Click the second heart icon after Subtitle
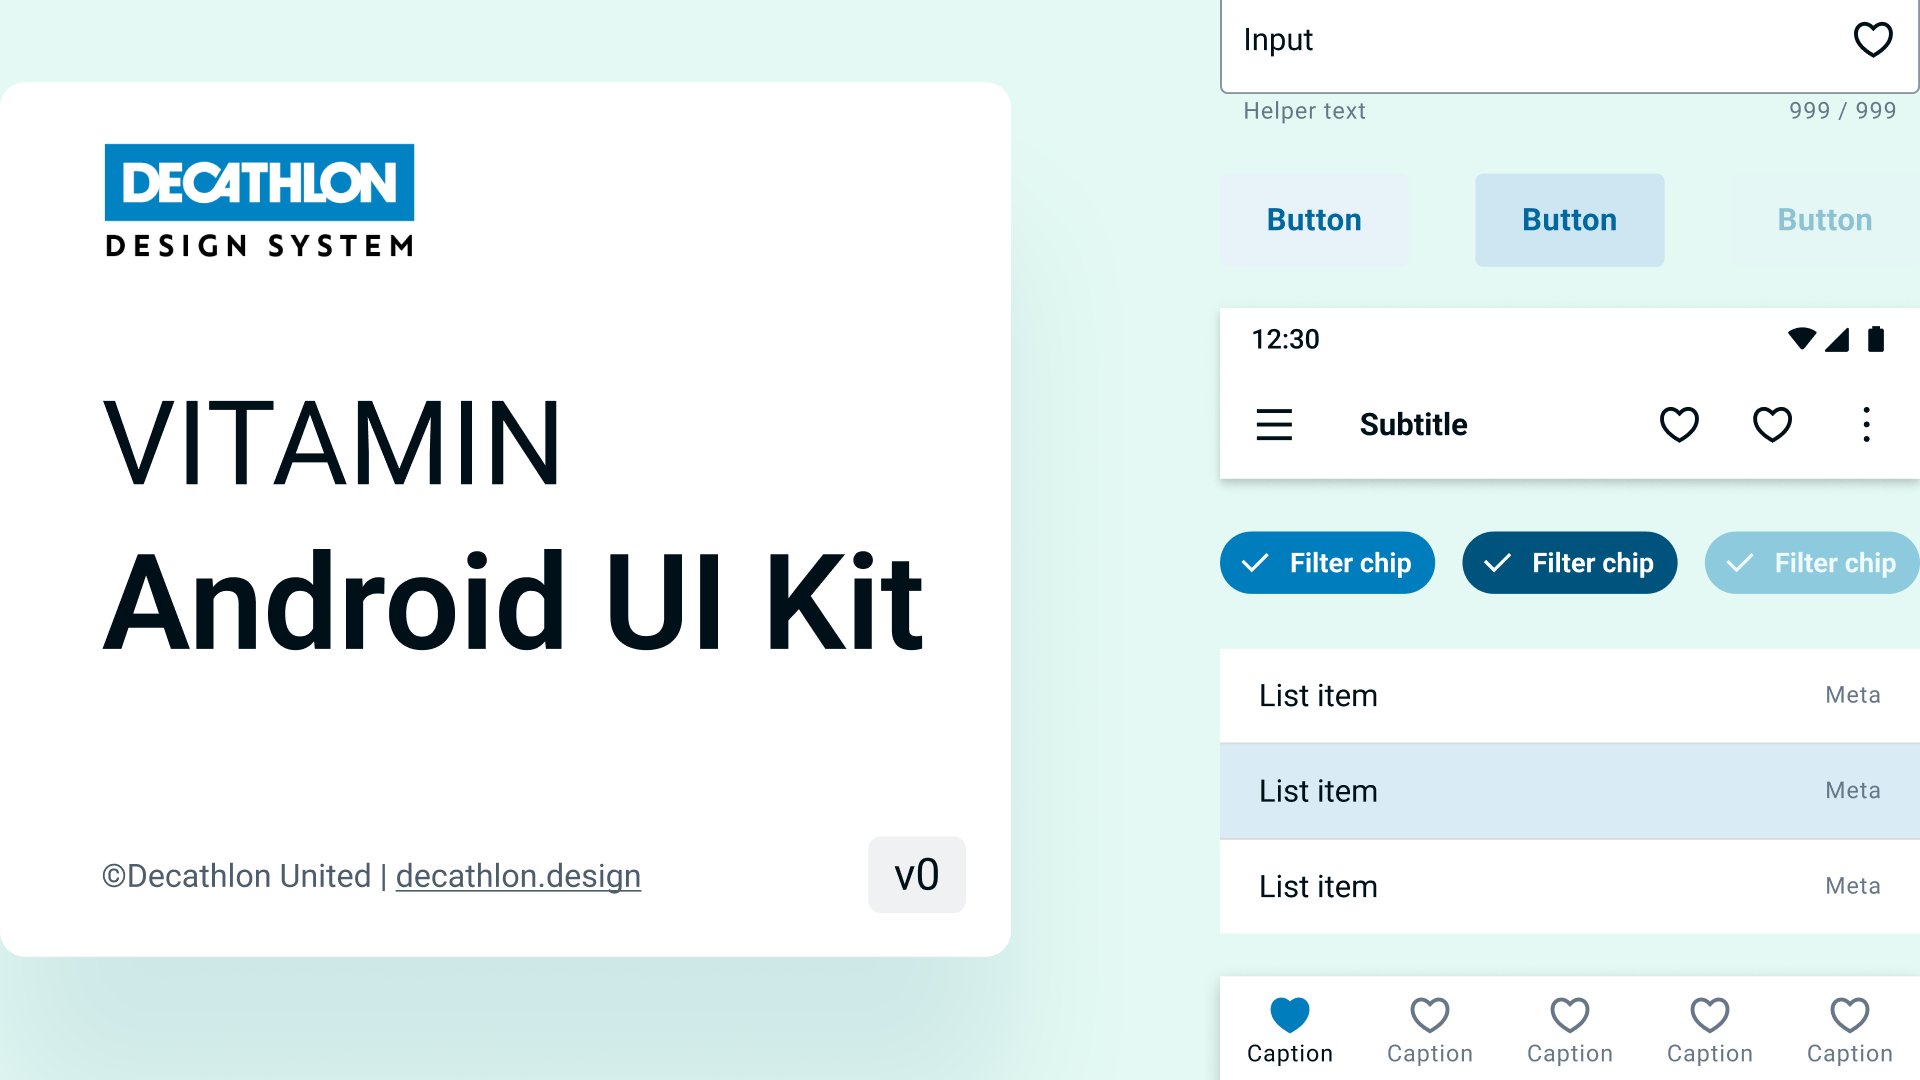Viewport: 1920px width, 1080px height. [x=1772, y=424]
